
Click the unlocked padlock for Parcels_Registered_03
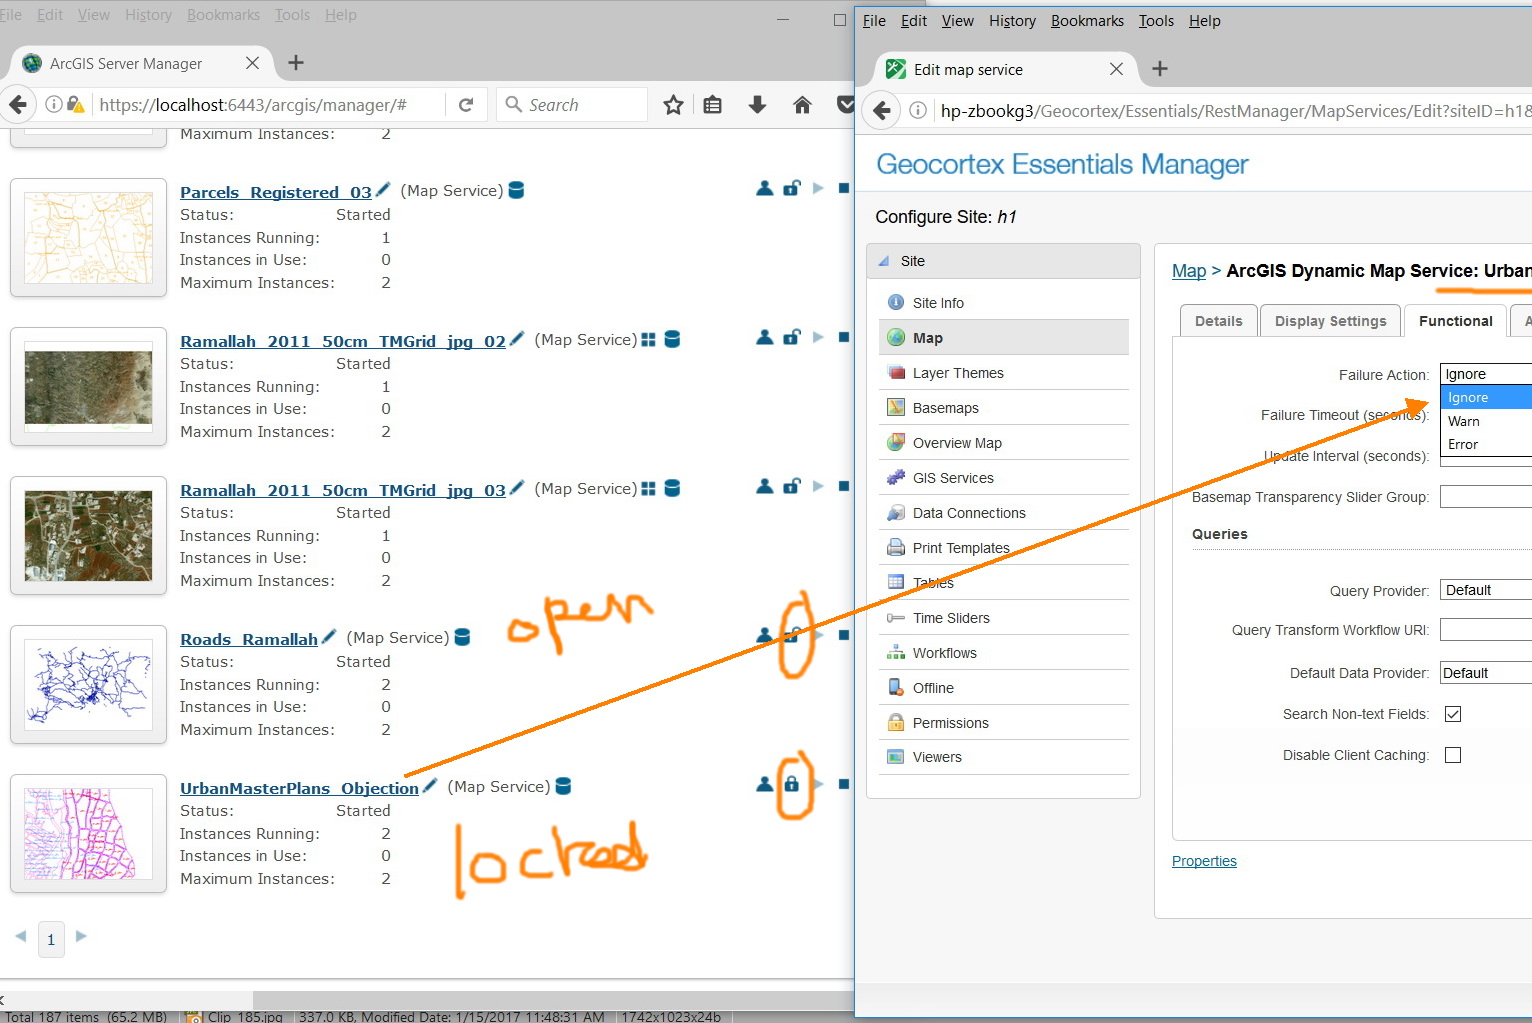(792, 188)
